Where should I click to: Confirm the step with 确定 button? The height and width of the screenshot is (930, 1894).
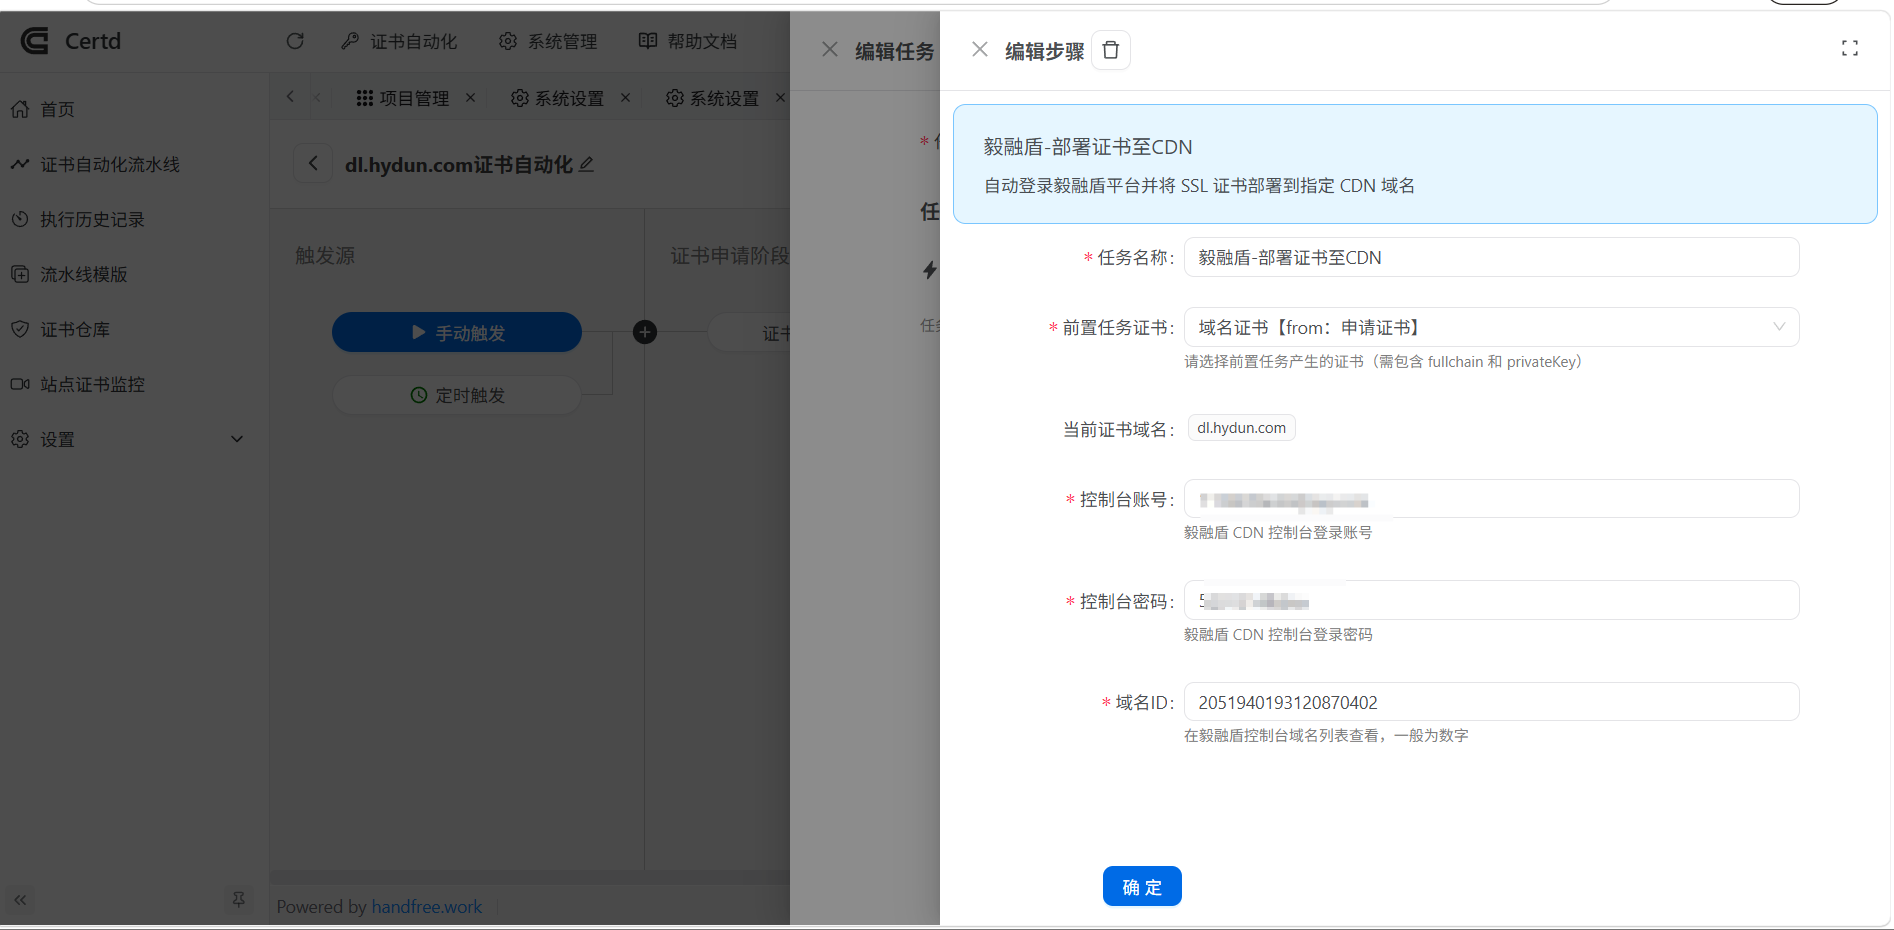1142,886
